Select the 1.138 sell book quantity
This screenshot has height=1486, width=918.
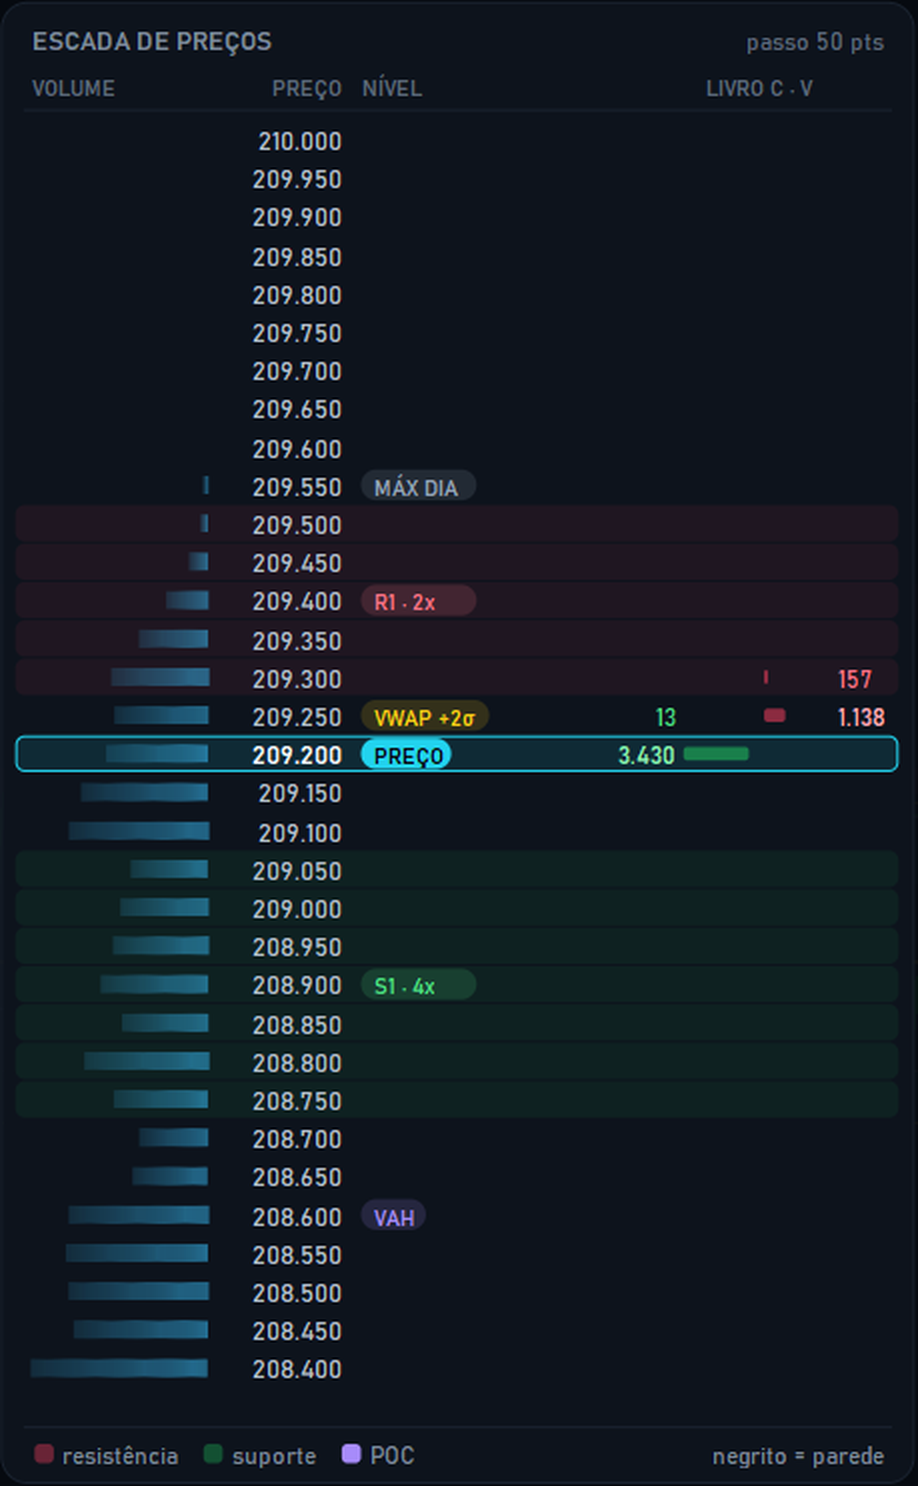click(x=861, y=717)
